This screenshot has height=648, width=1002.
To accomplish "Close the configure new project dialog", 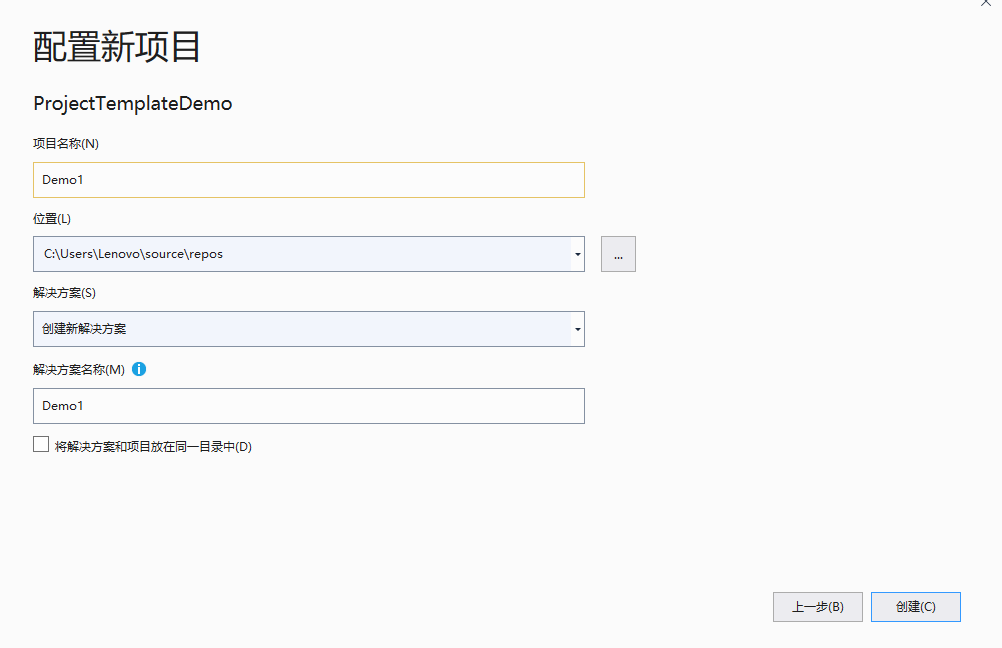I will pos(986,3).
